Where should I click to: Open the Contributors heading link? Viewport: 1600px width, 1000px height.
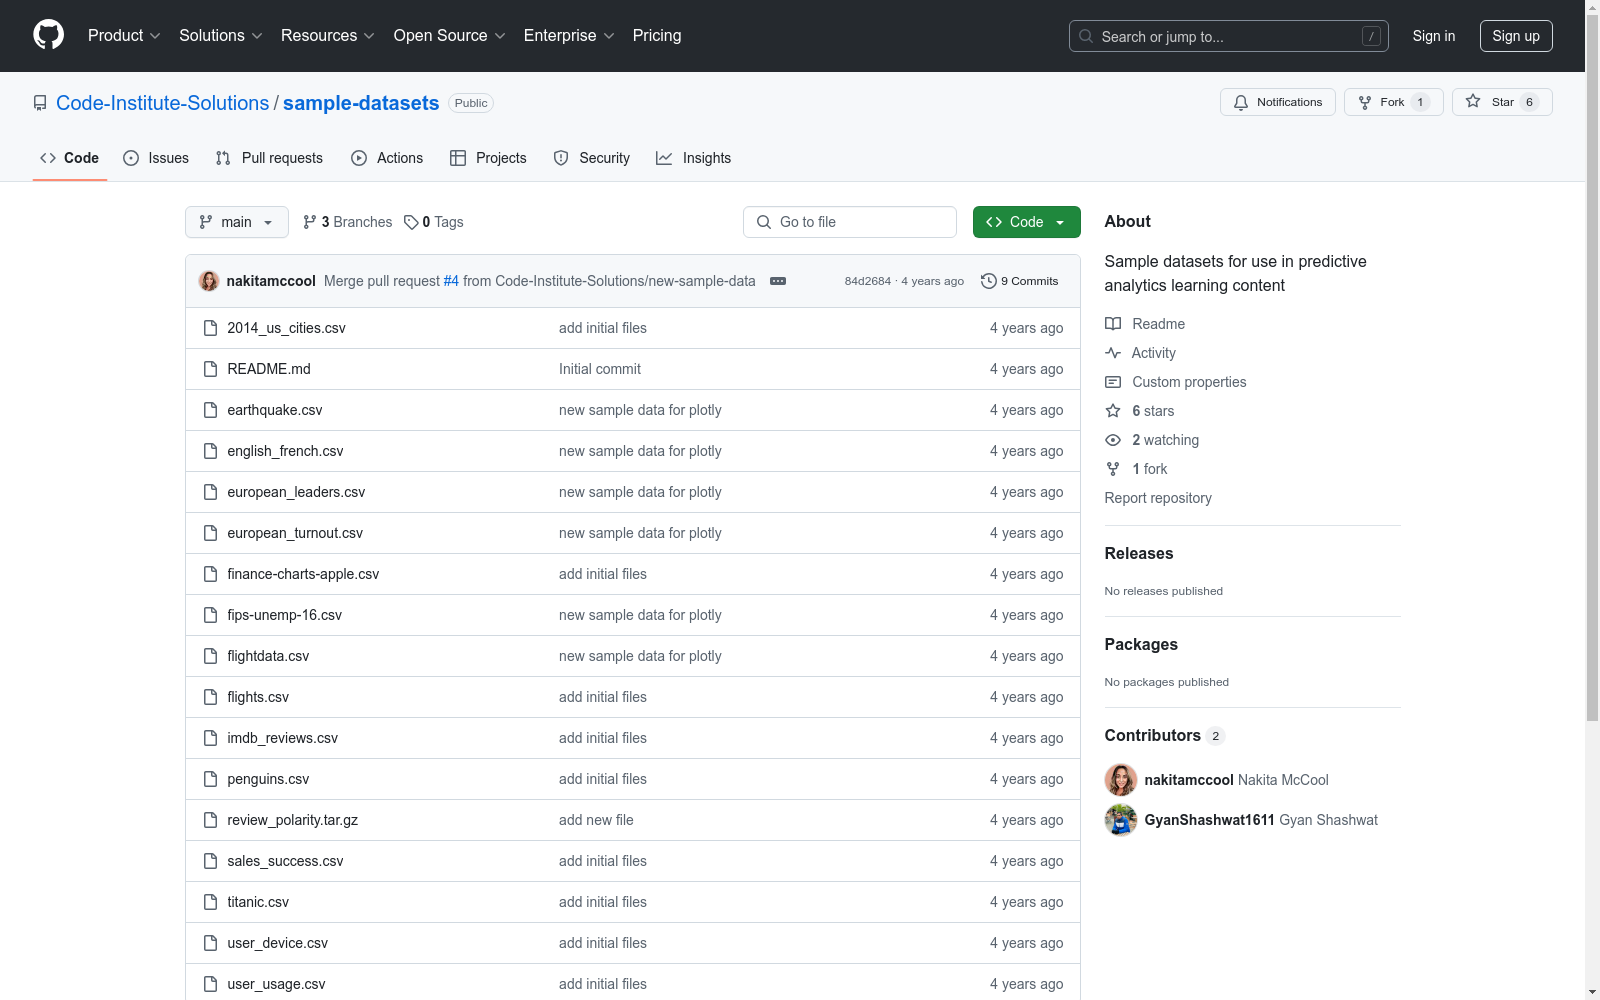point(1164,735)
